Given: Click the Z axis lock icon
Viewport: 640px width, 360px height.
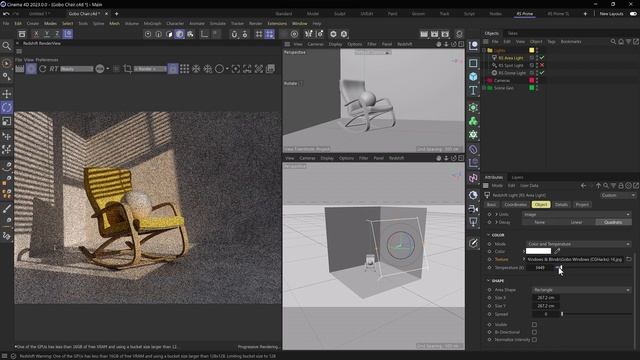Looking at the screenshot, I should point(57,34).
